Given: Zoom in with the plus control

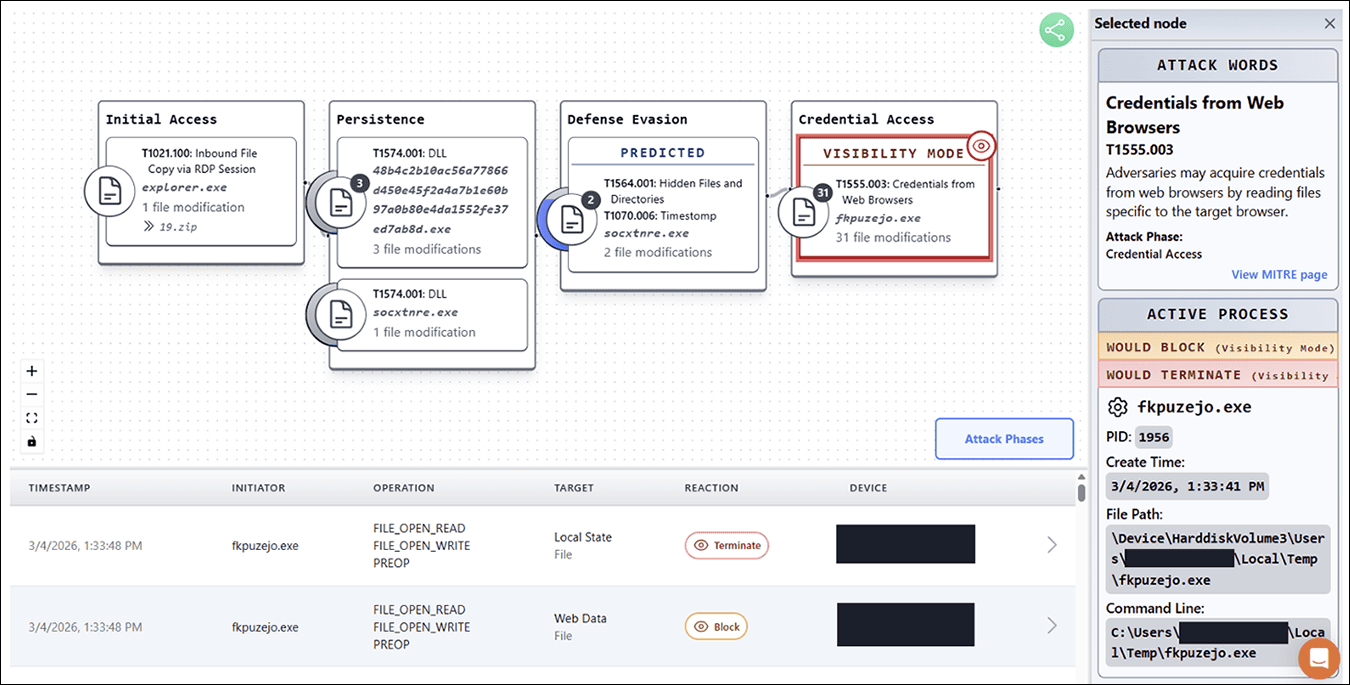Looking at the screenshot, I should tap(32, 371).
